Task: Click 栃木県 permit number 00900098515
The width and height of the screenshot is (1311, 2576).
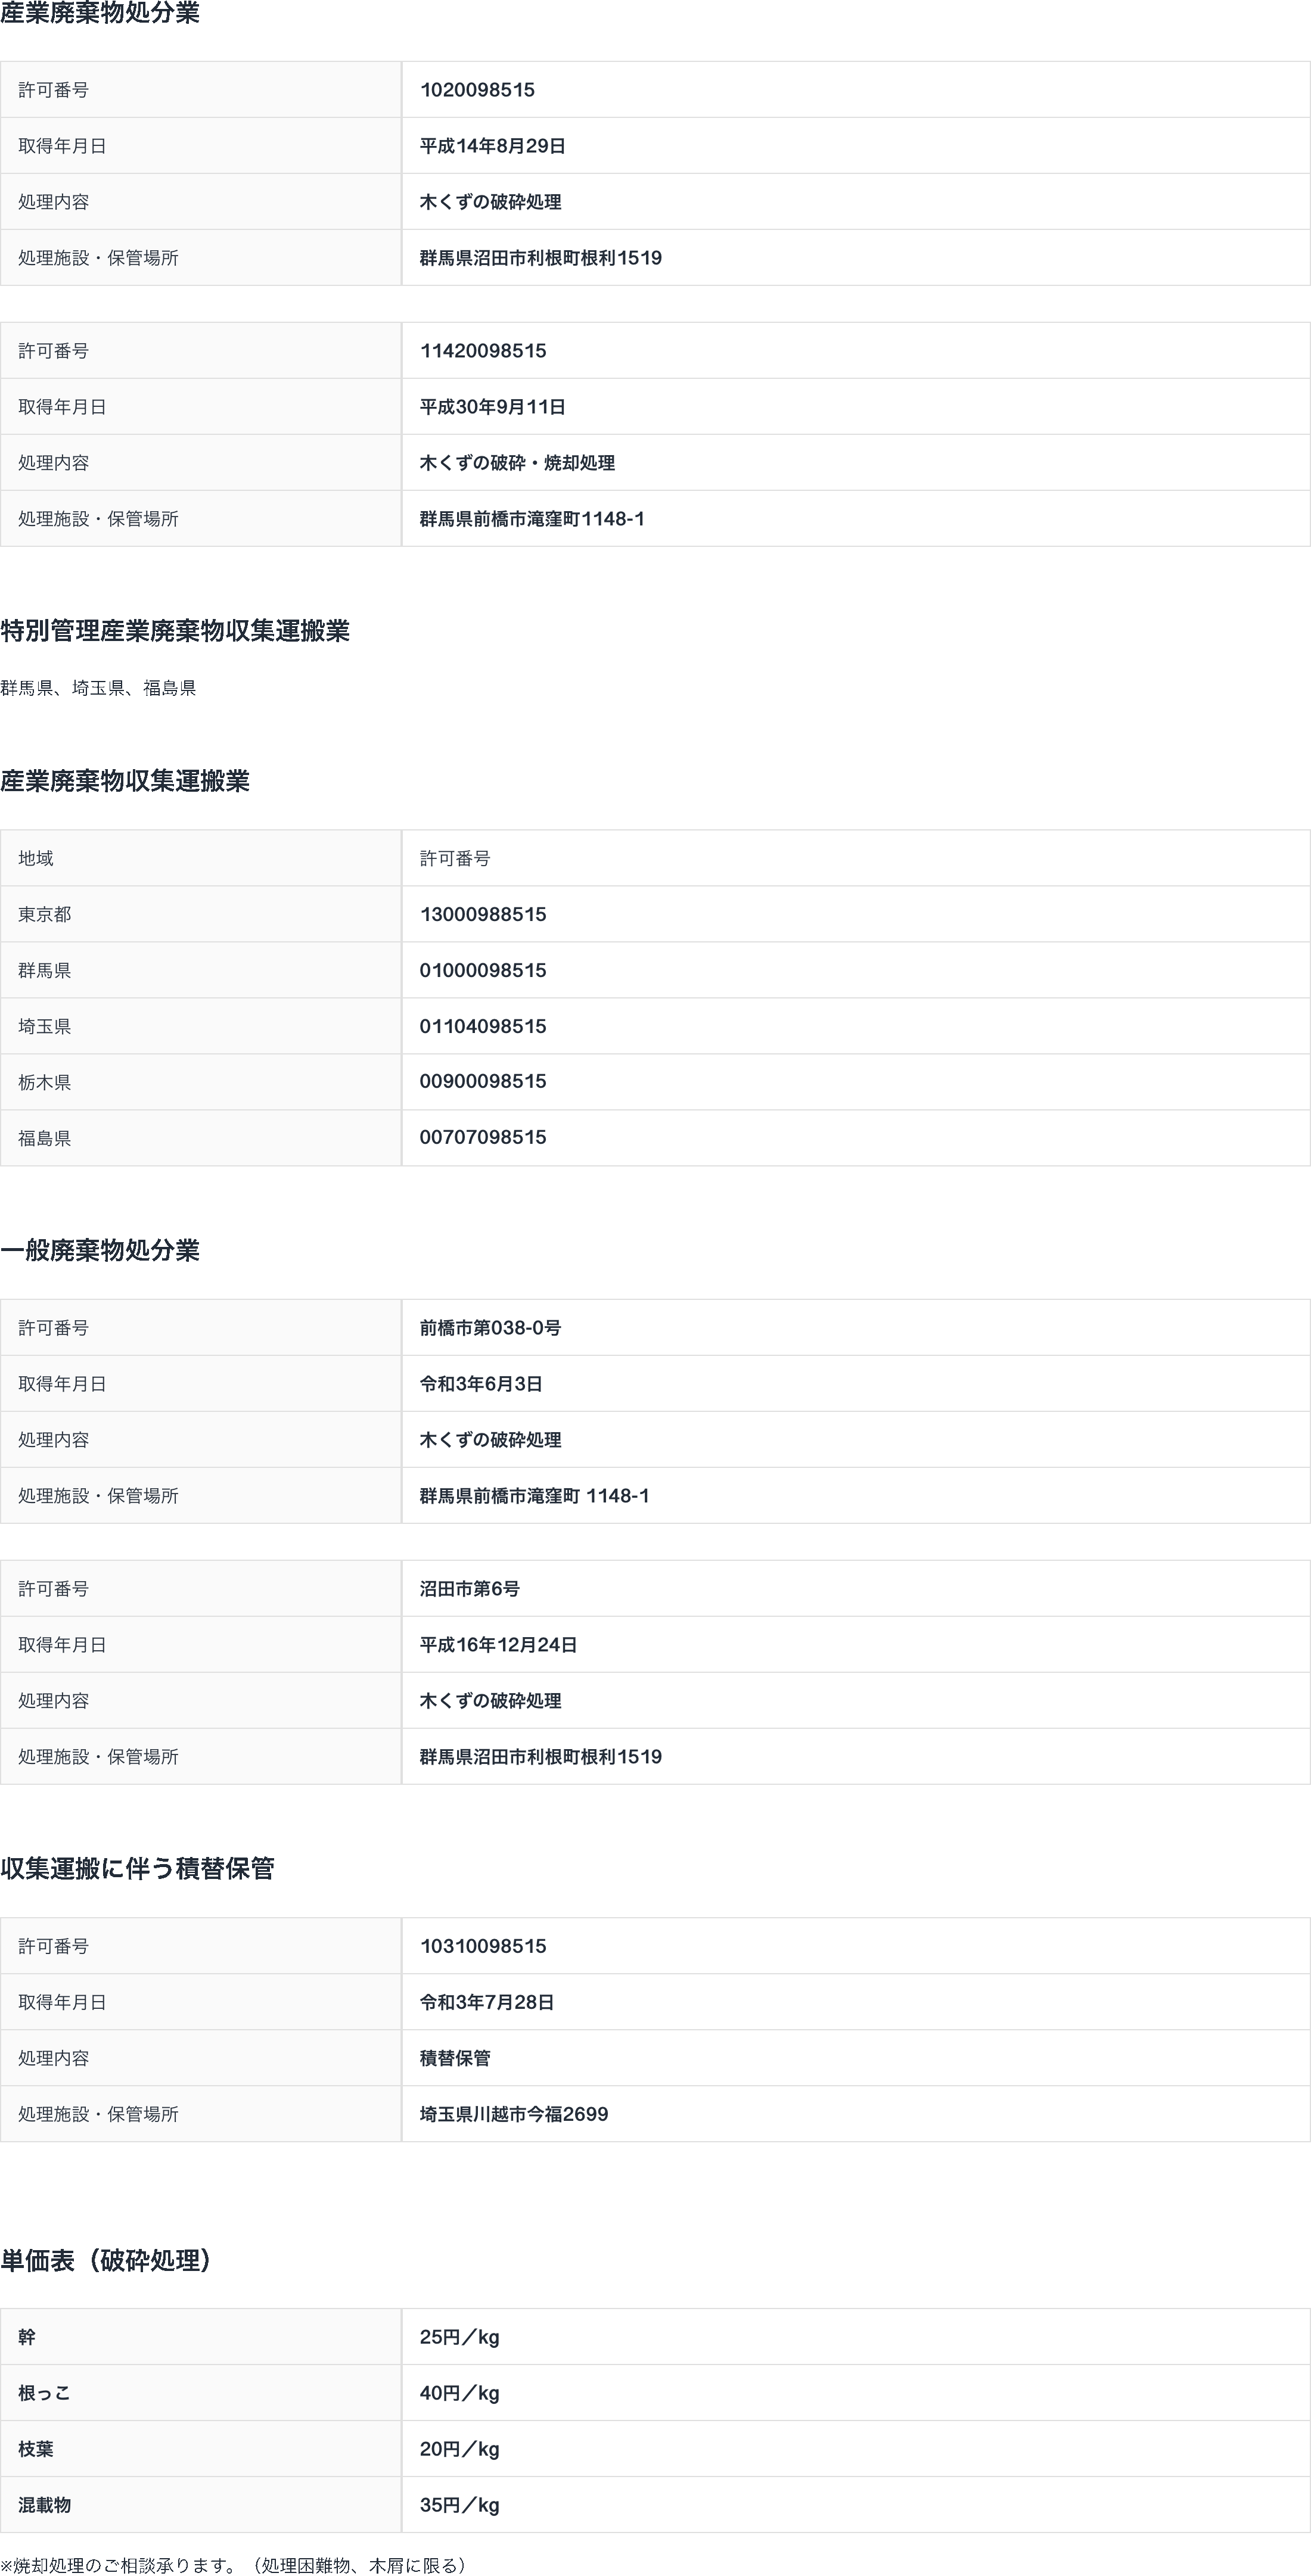Action: [x=483, y=1081]
